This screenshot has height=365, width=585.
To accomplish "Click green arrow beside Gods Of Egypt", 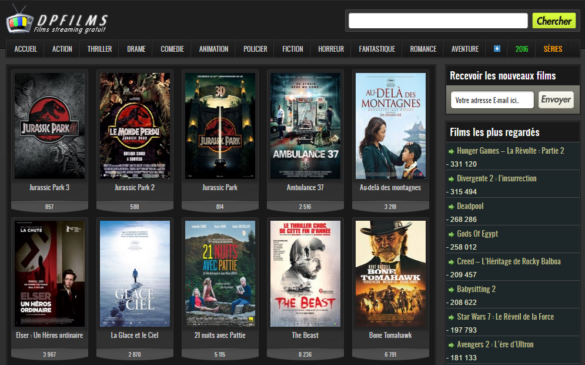I will (451, 234).
